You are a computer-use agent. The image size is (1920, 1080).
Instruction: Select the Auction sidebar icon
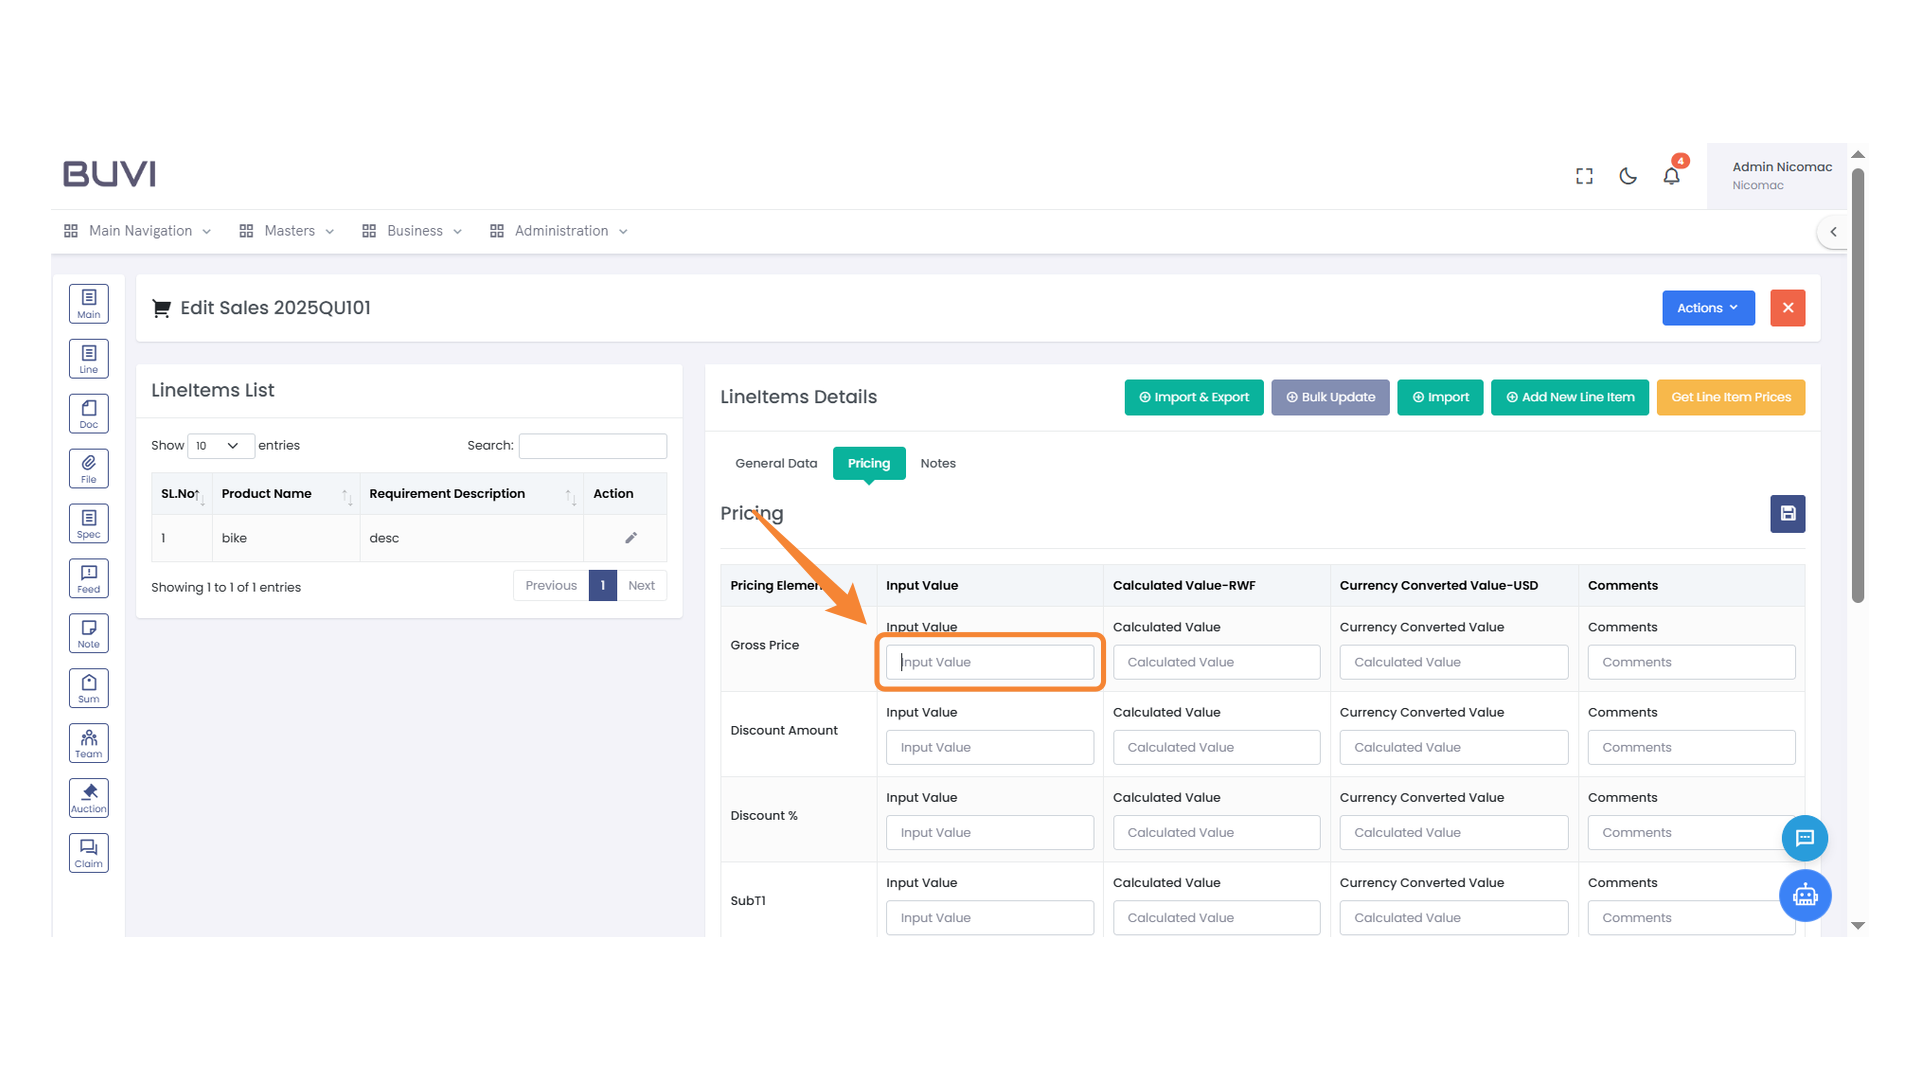pos(88,797)
